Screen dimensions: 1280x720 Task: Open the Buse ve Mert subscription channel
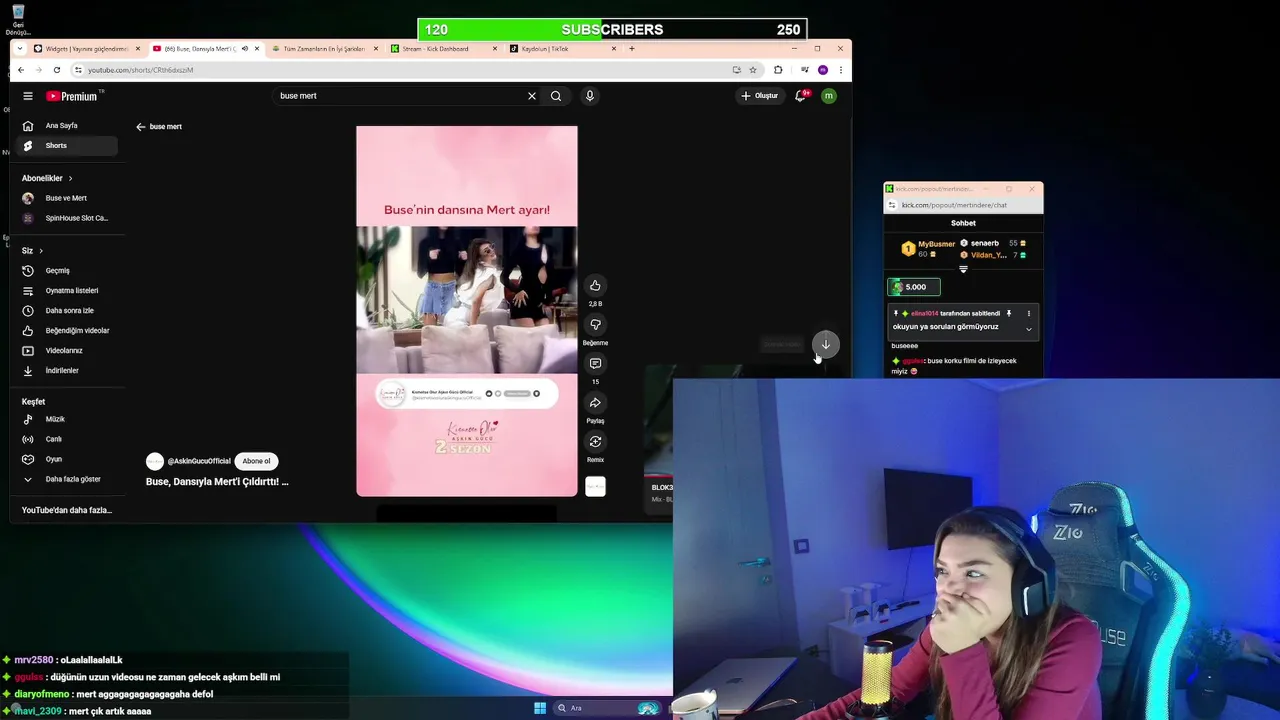tap(68, 199)
